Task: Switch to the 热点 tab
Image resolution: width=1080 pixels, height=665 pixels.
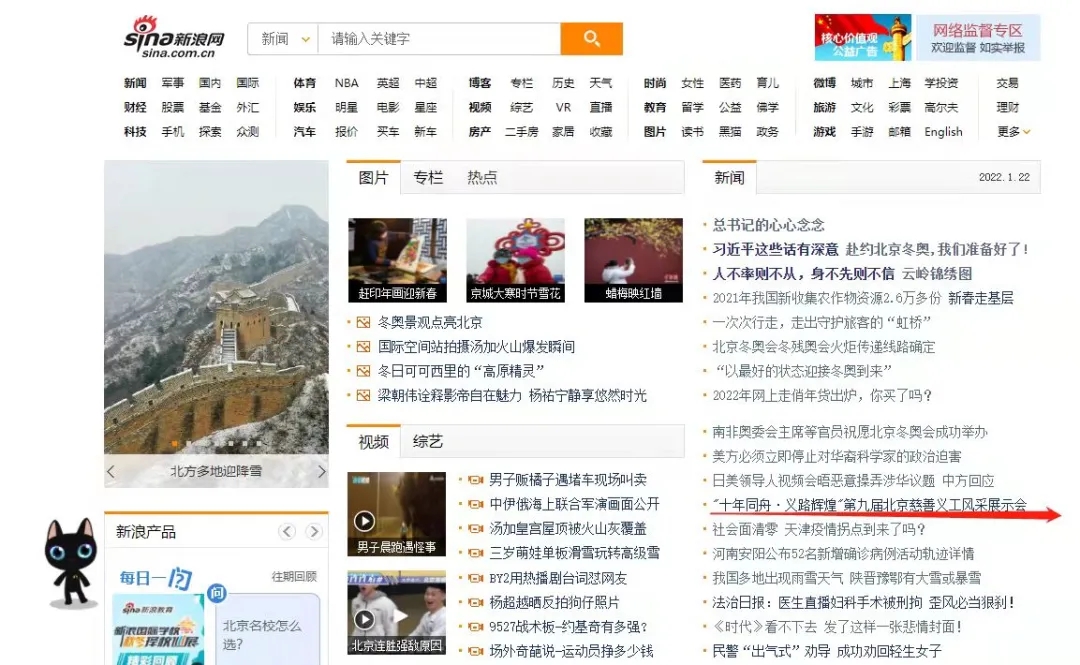Action: pyautogui.click(x=482, y=177)
